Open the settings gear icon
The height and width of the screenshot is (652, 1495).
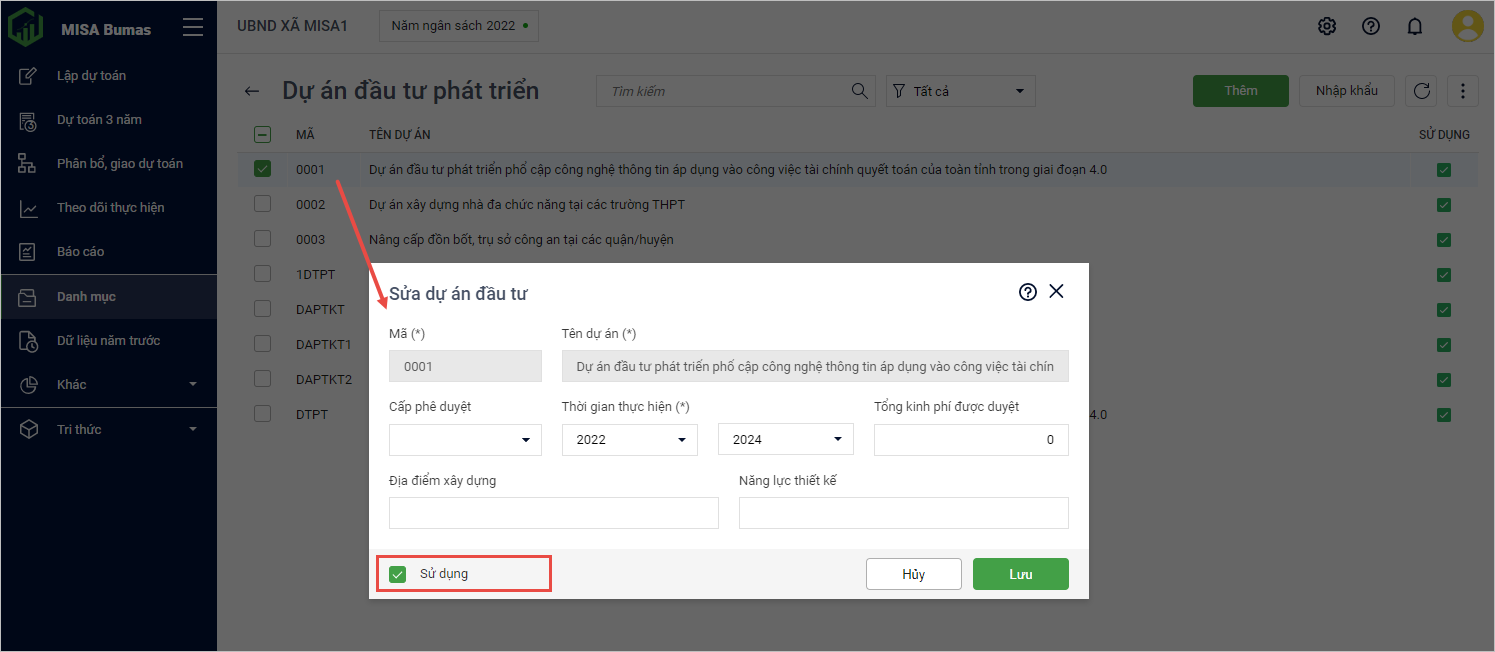click(1327, 27)
